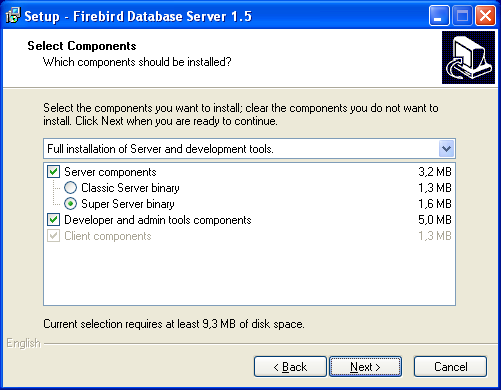
Task: Go back using the Back button
Action: coord(290,367)
